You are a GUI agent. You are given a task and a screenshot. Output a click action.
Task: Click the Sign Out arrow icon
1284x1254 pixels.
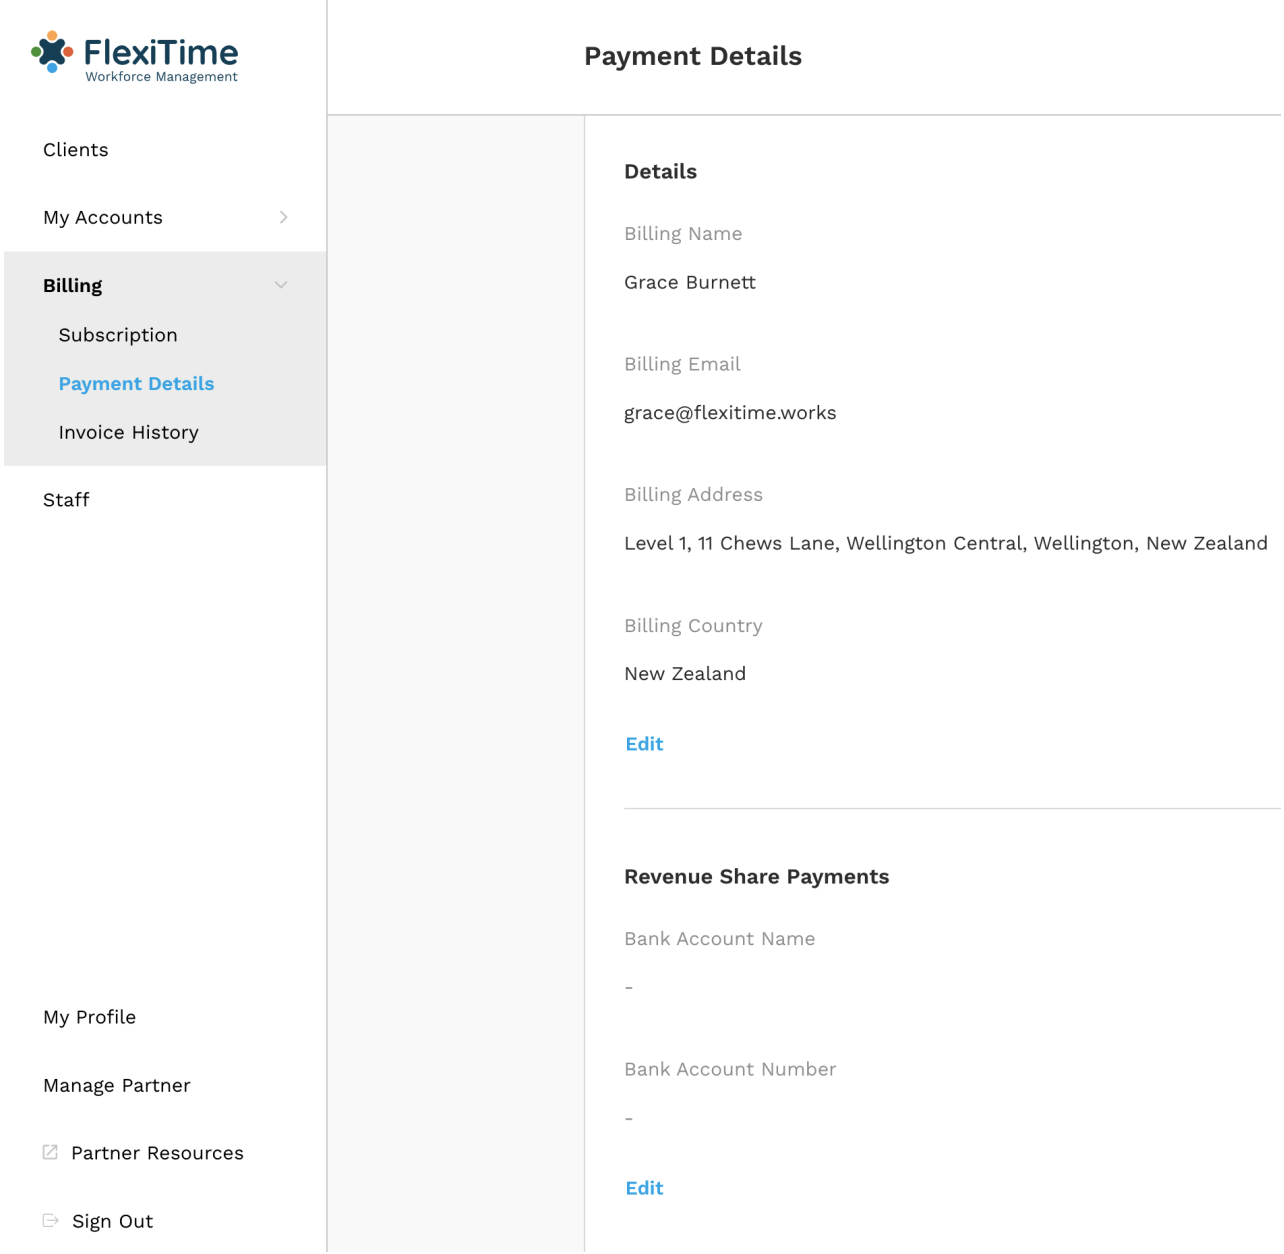pos(50,1220)
